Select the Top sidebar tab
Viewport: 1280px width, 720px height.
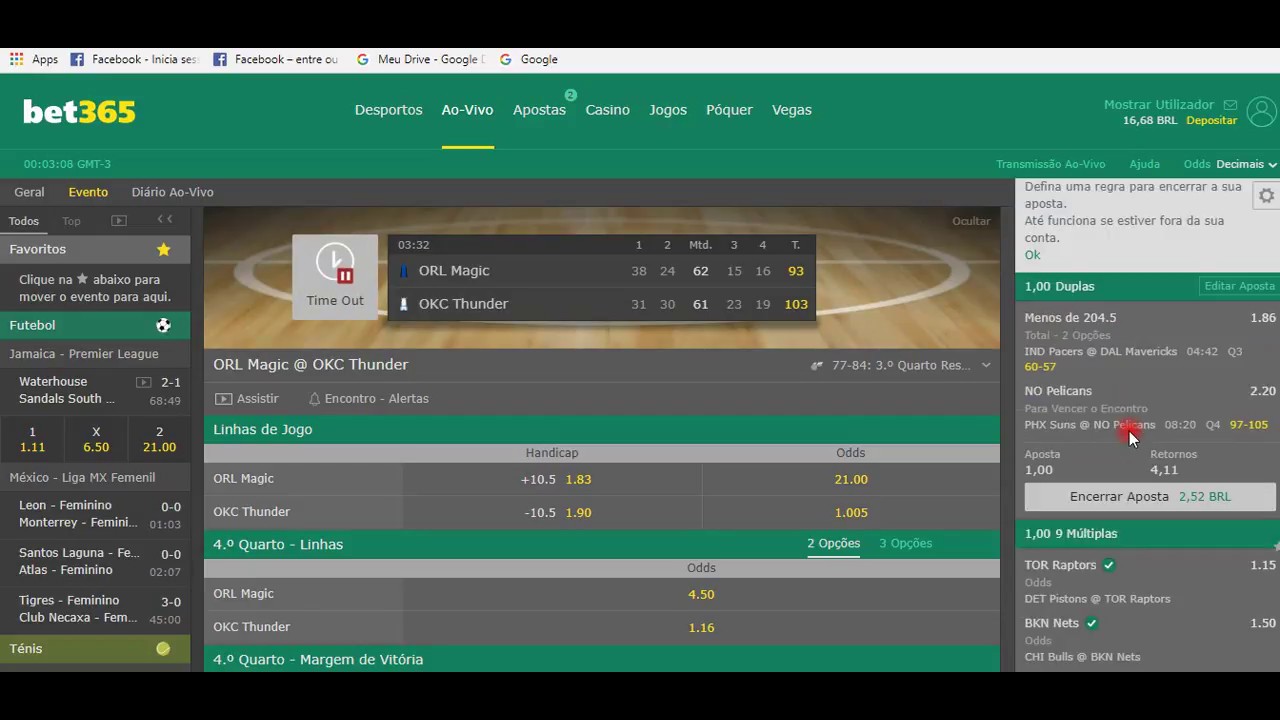71,221
